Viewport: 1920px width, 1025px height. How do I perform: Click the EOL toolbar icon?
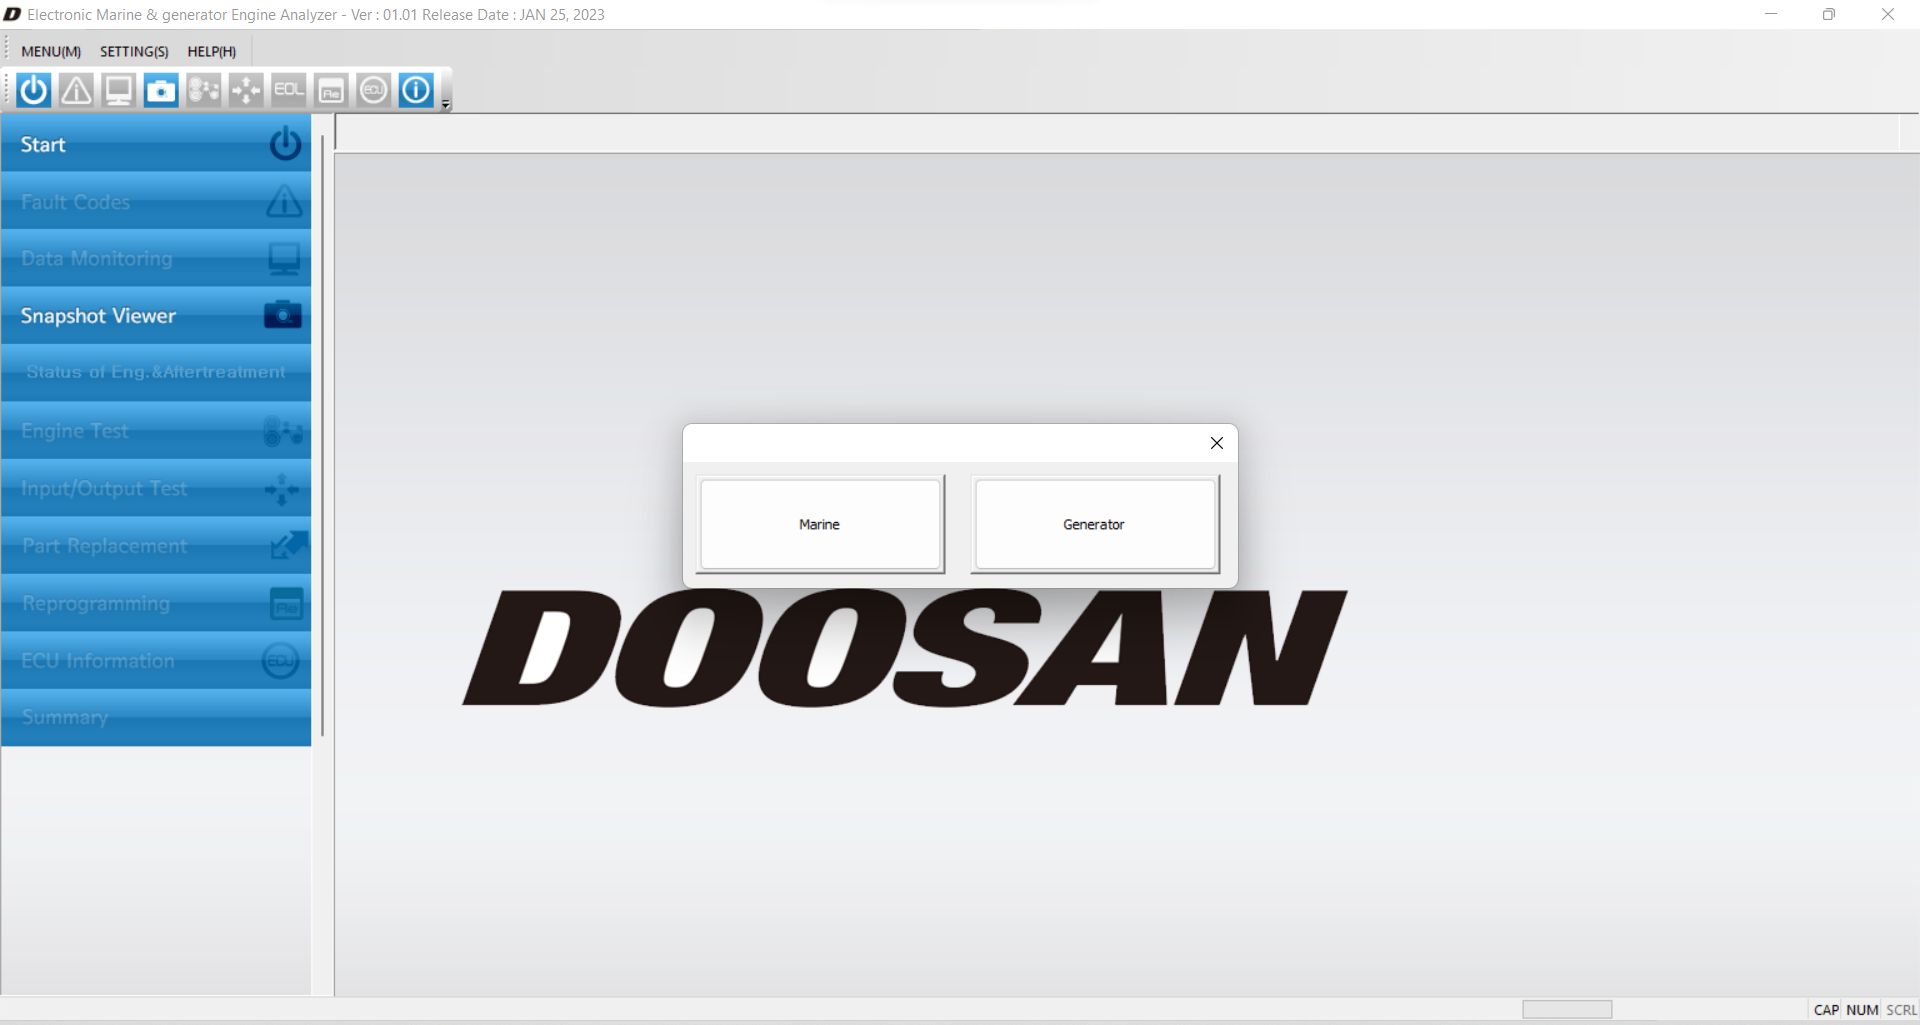289,90
